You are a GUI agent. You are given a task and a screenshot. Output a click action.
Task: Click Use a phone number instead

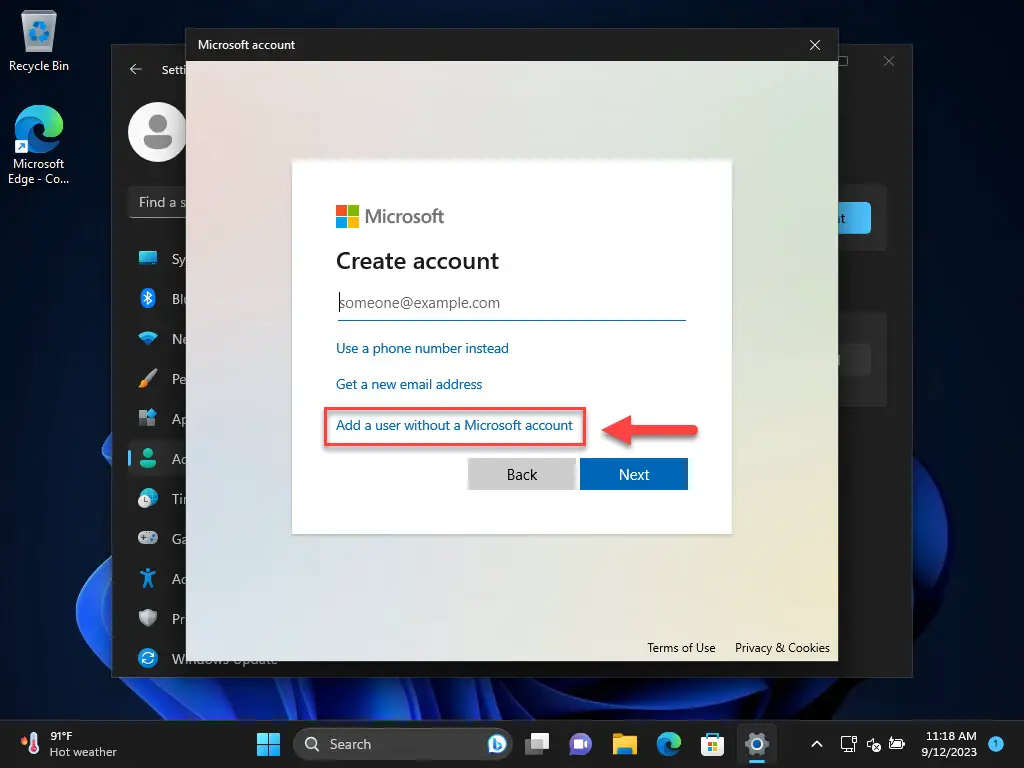click(x=422, y=349)
